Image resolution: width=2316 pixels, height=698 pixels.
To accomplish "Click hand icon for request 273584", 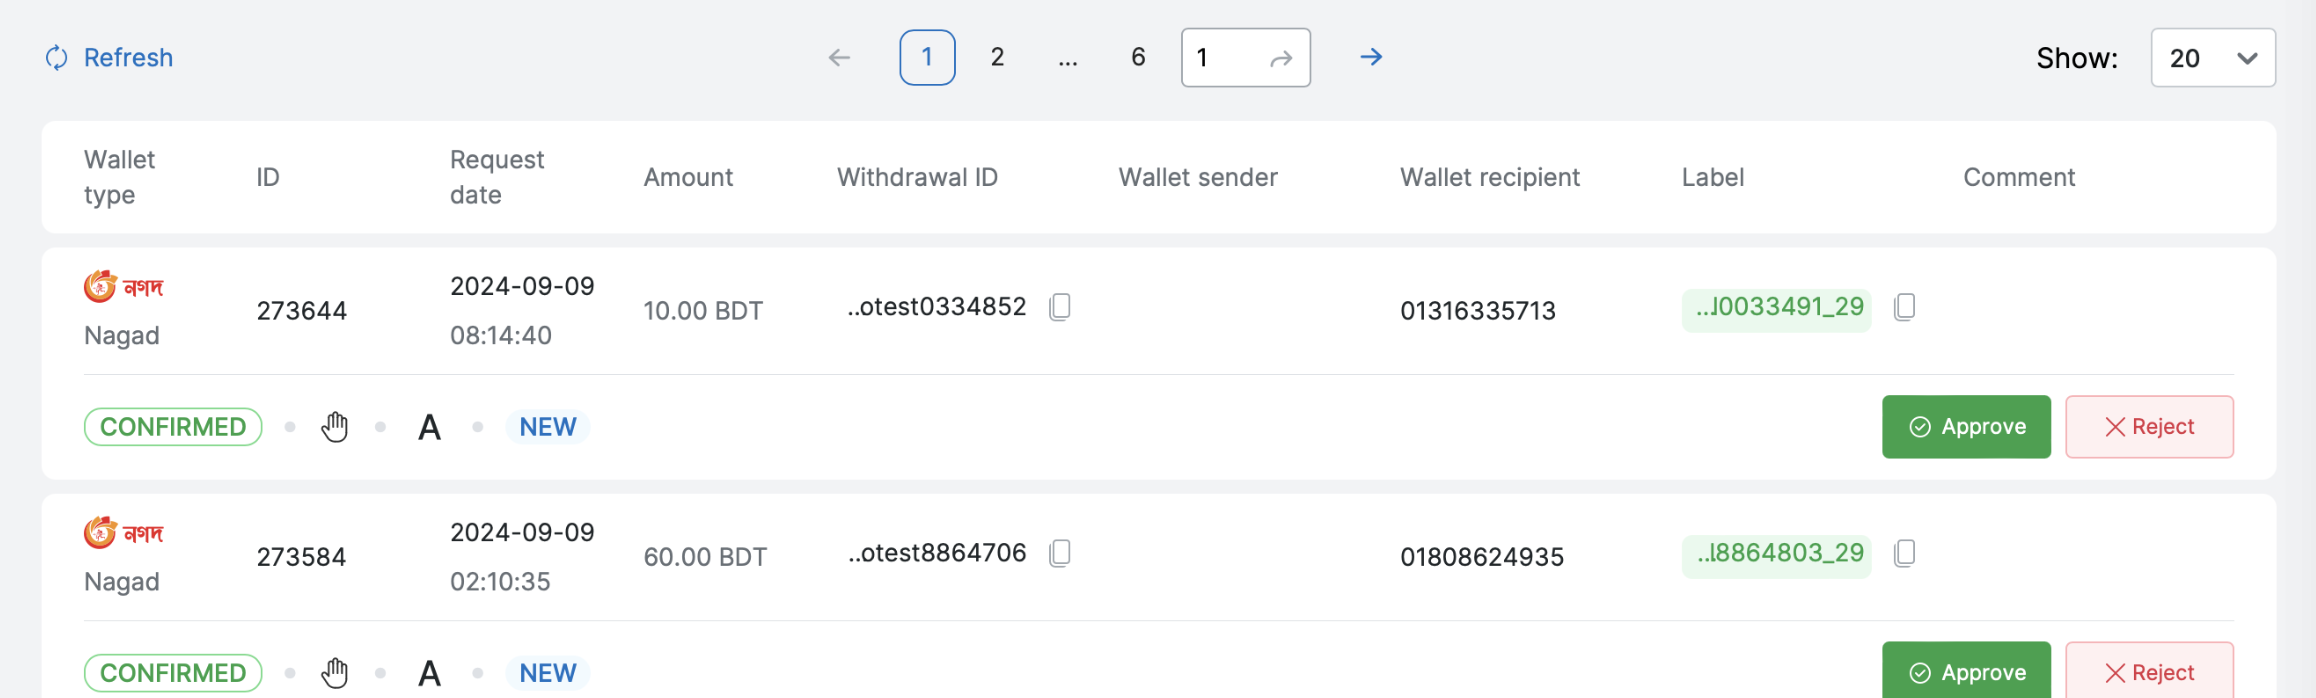I will 335,673.
